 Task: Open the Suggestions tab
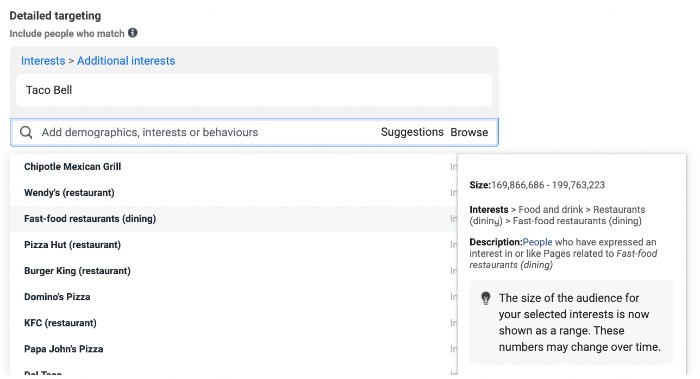click(412, 132)
